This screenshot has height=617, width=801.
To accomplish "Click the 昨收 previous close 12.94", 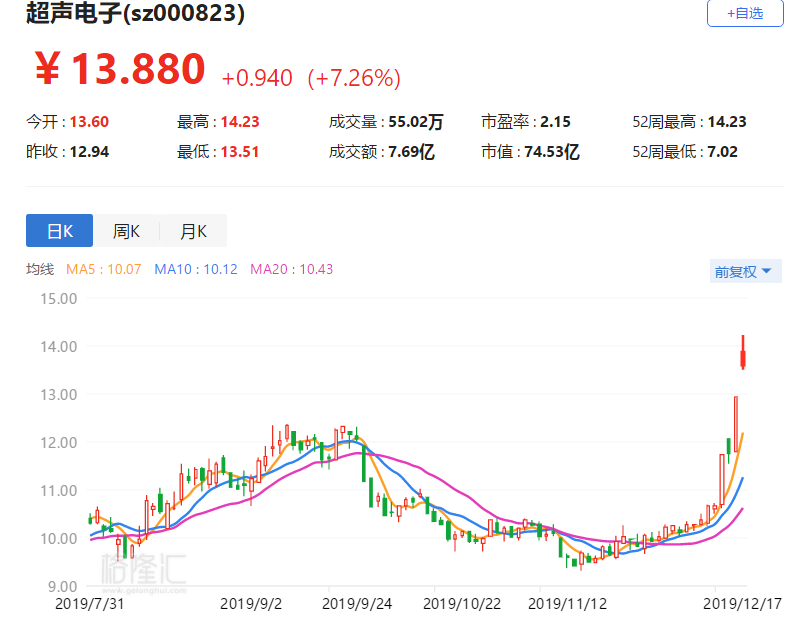I will pyautogui.click(x=89, y=152).
